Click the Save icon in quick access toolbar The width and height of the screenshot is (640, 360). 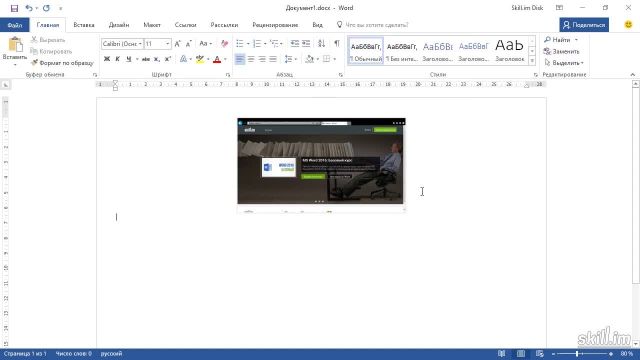(14, 8)
